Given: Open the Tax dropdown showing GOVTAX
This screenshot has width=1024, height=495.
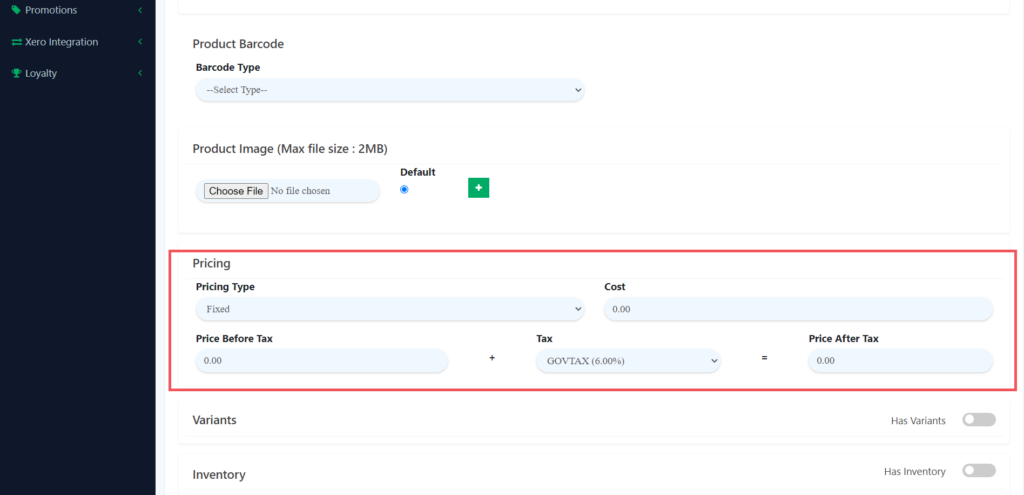Looking at the screenshot, I should tap(628, 360).
